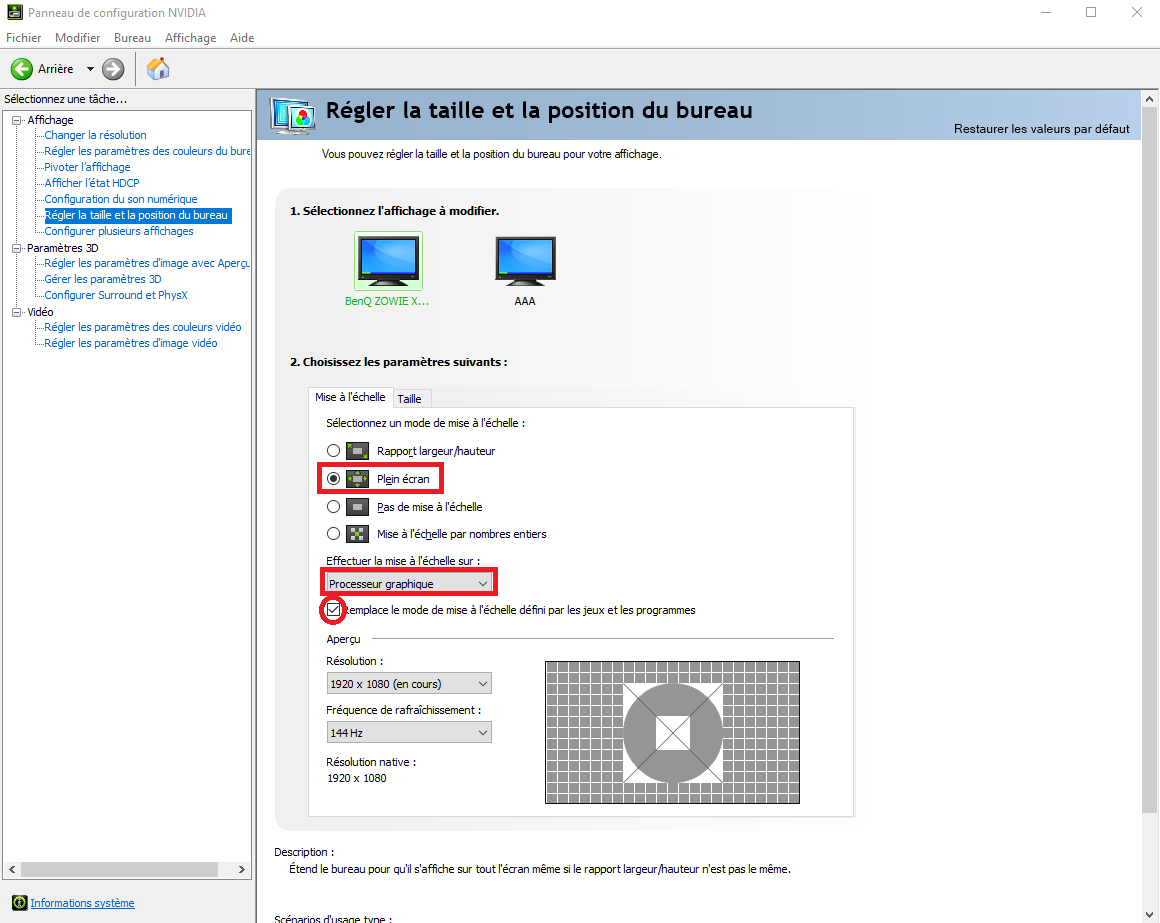This screenshot has height=923, width=1160.
Task: Click the Rapport largeur/hauteur mode icon
Action: point(357,450)
